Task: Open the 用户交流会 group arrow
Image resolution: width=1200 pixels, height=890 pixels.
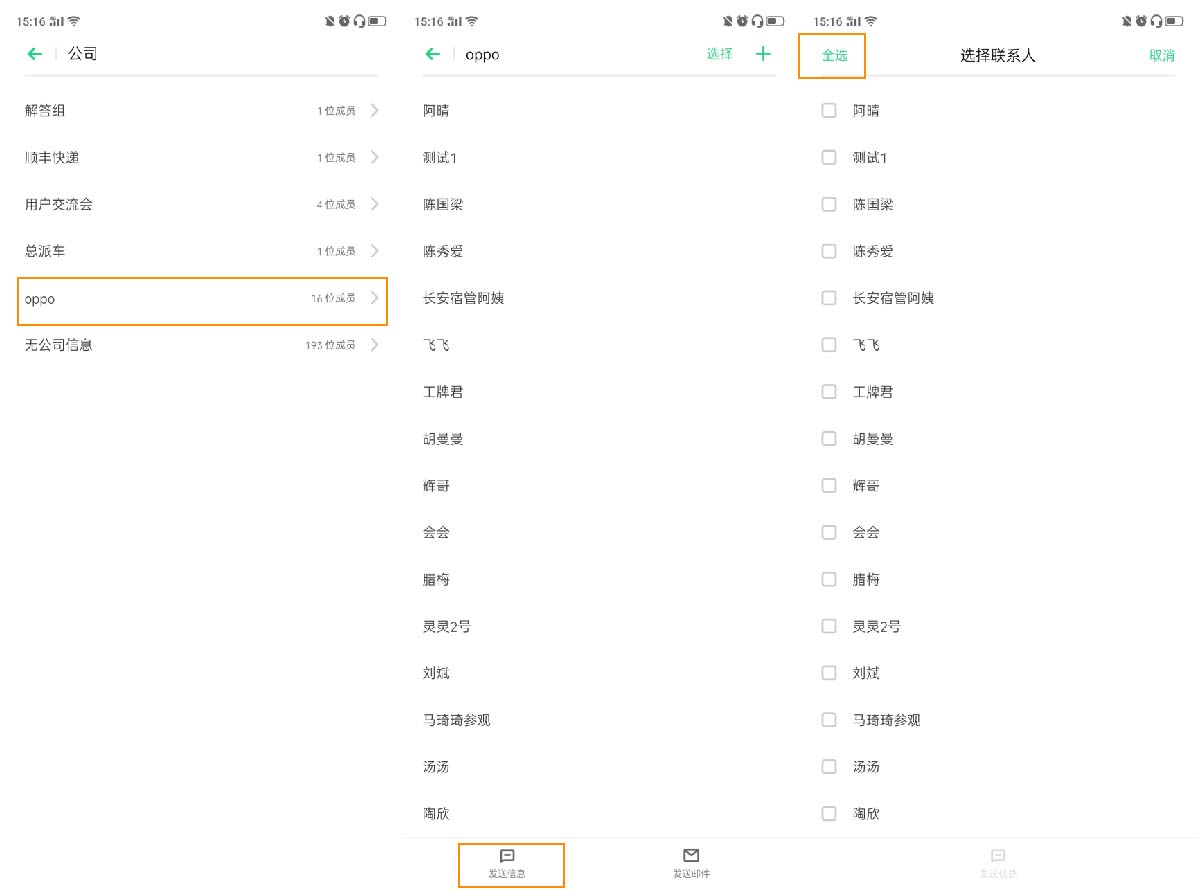Action: tap(375, 204)
